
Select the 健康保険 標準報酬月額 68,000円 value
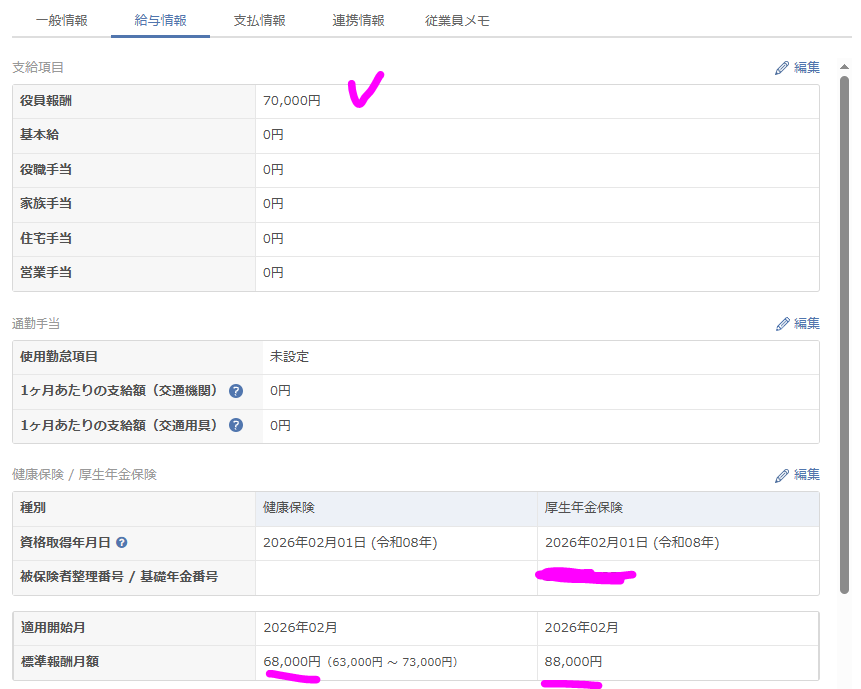[292, 662]
